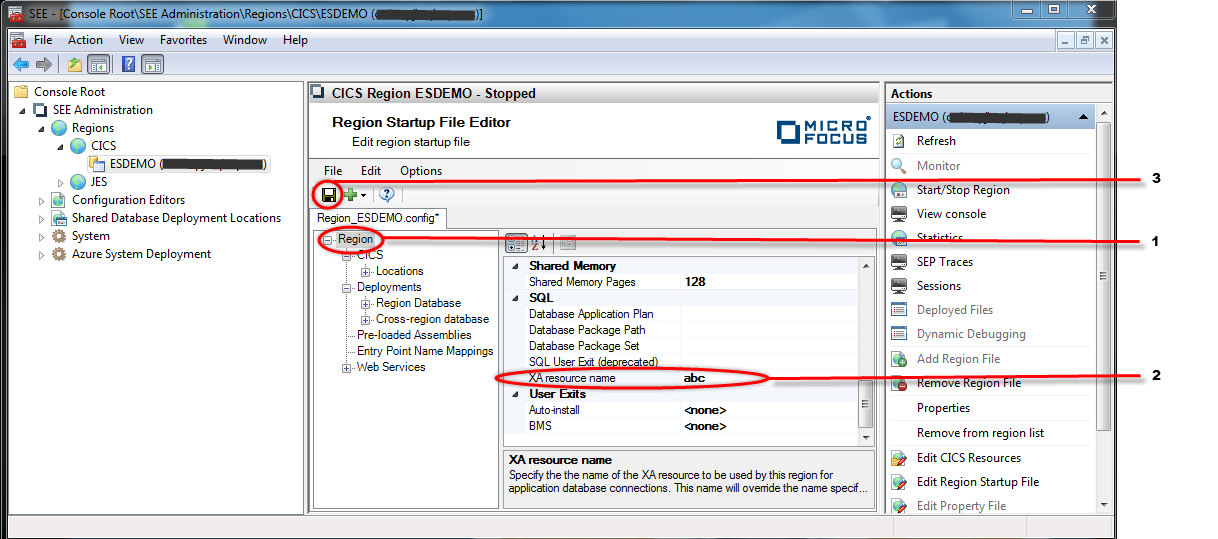Click the Start/Stop Region action link
1218x539 pixels.
coord(963,190)
